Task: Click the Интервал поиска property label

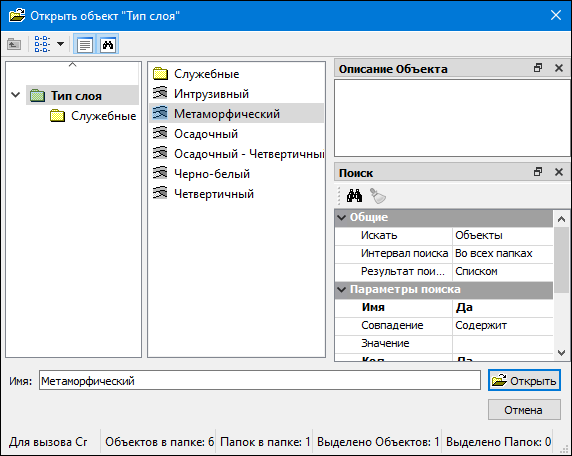Action: pyautogui.click(x=405, y=253)
